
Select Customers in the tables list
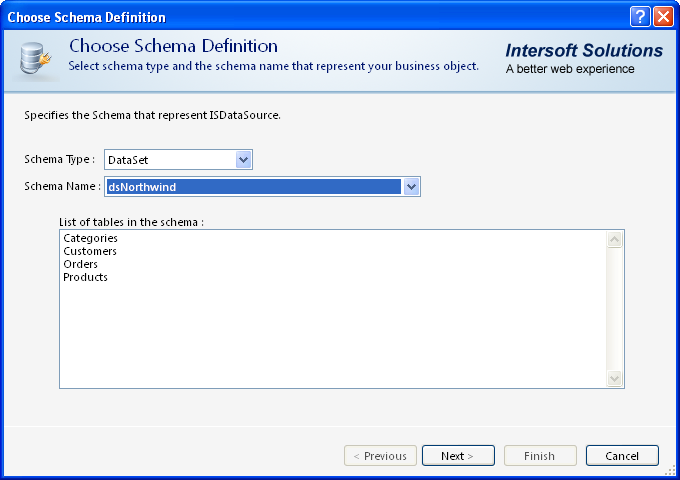coord(90,251)
